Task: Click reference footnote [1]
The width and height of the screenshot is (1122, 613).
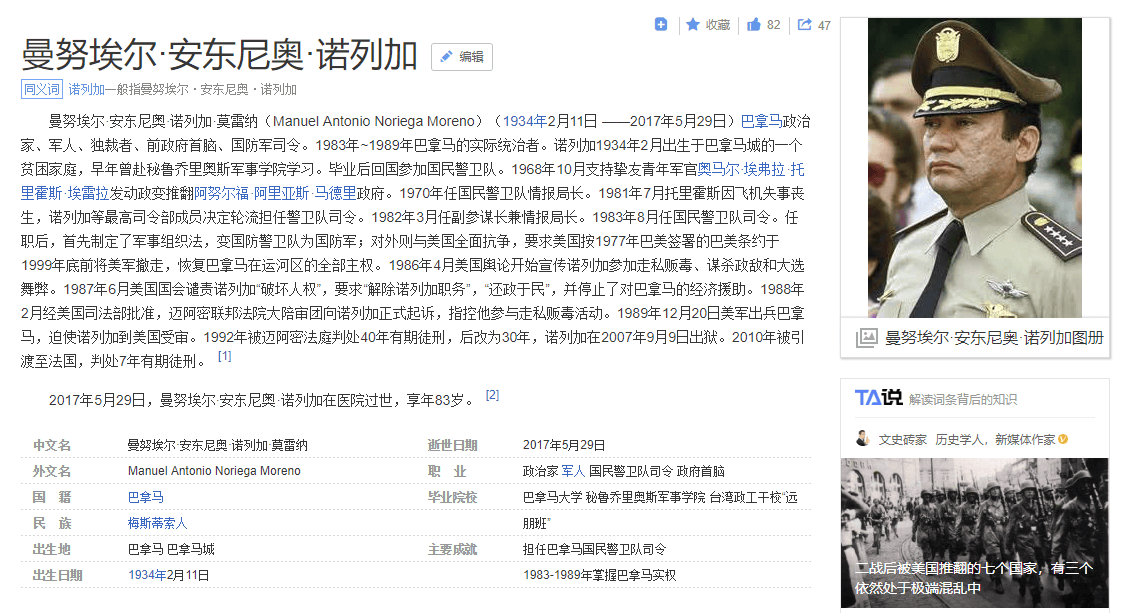Action: tap(225, 355)
